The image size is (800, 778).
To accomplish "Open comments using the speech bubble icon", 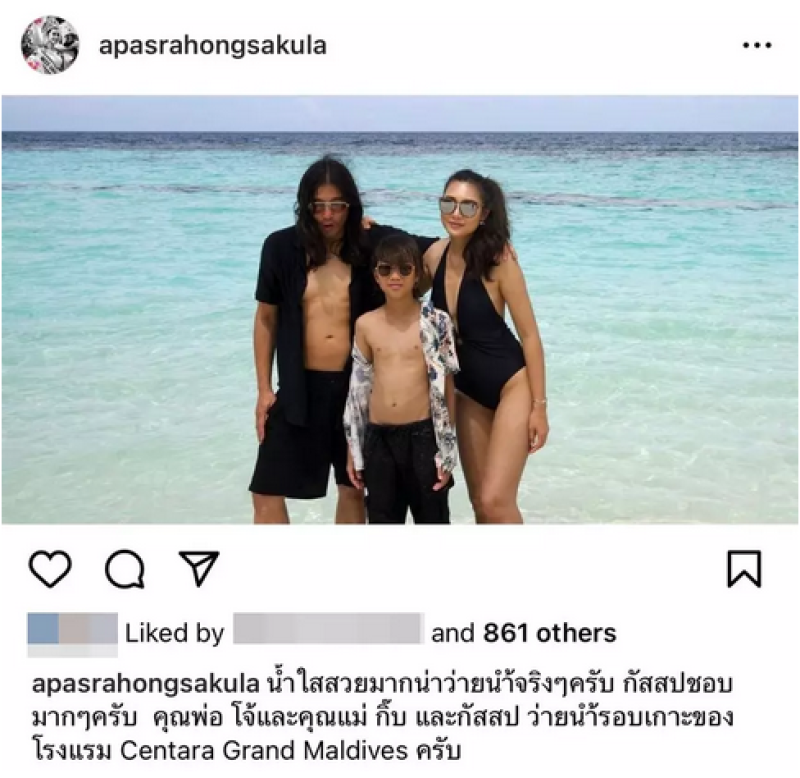I will coord(124,569).
